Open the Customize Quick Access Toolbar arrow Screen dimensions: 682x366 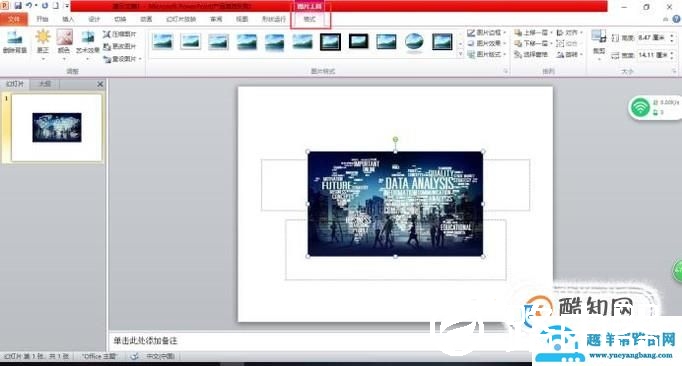point(67,6)
